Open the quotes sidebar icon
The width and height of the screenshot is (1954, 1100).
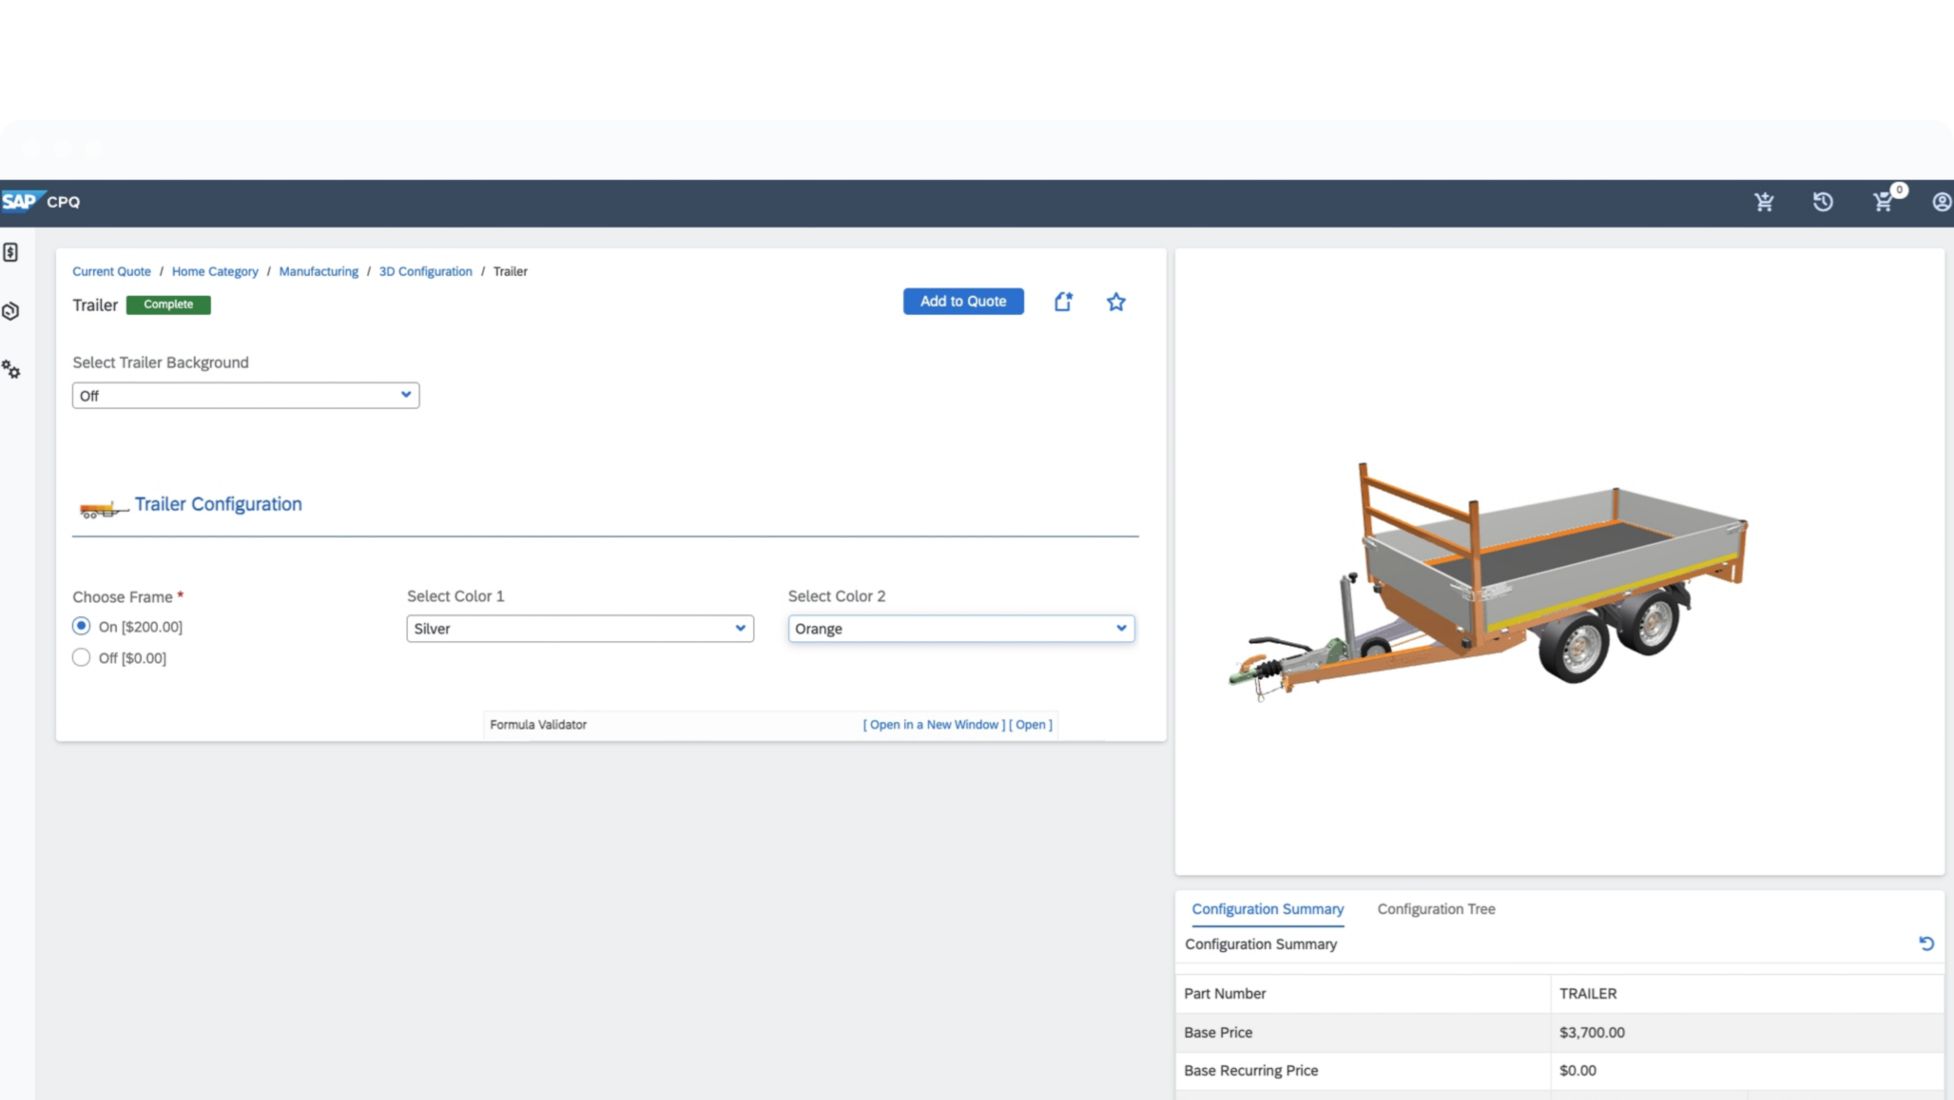click(x=11, y=253)
